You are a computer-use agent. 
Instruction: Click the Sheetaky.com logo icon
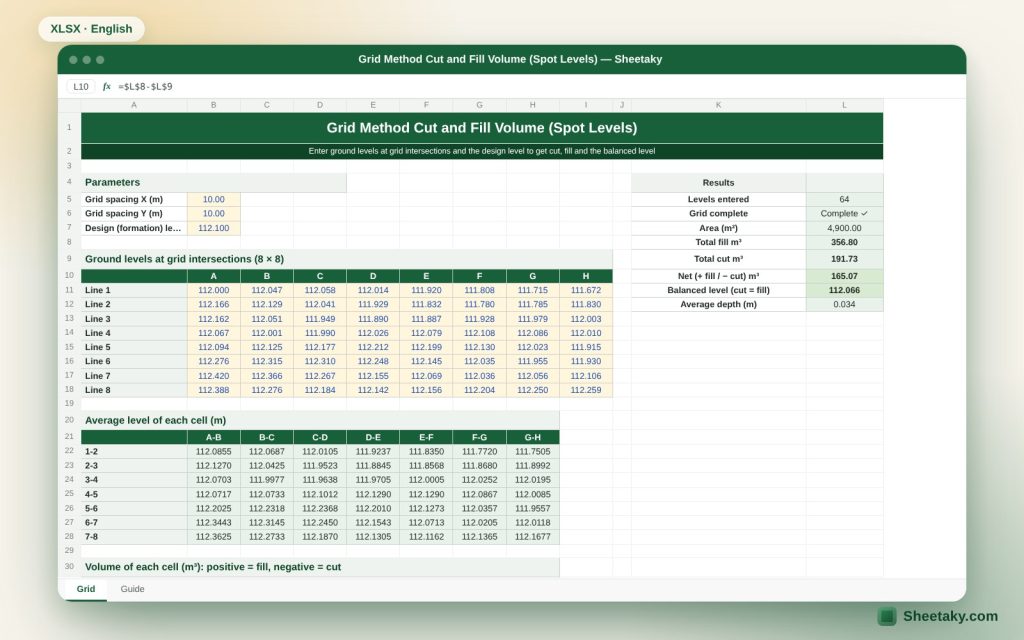pos(886,616)
